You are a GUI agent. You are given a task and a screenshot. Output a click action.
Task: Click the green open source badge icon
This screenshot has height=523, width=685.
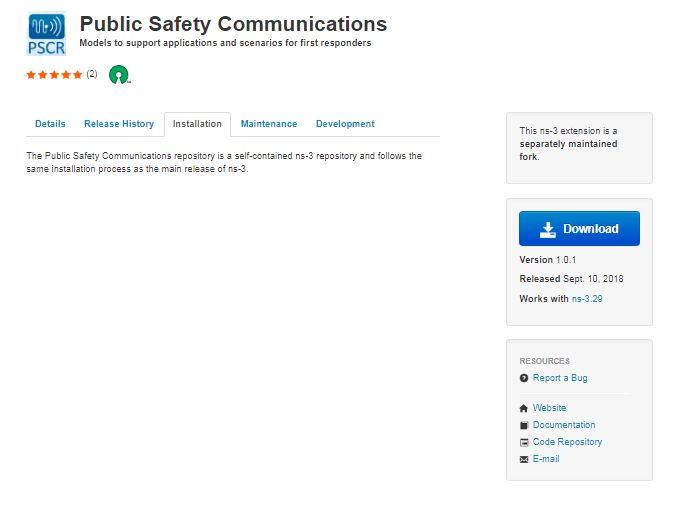pos(119,75)
